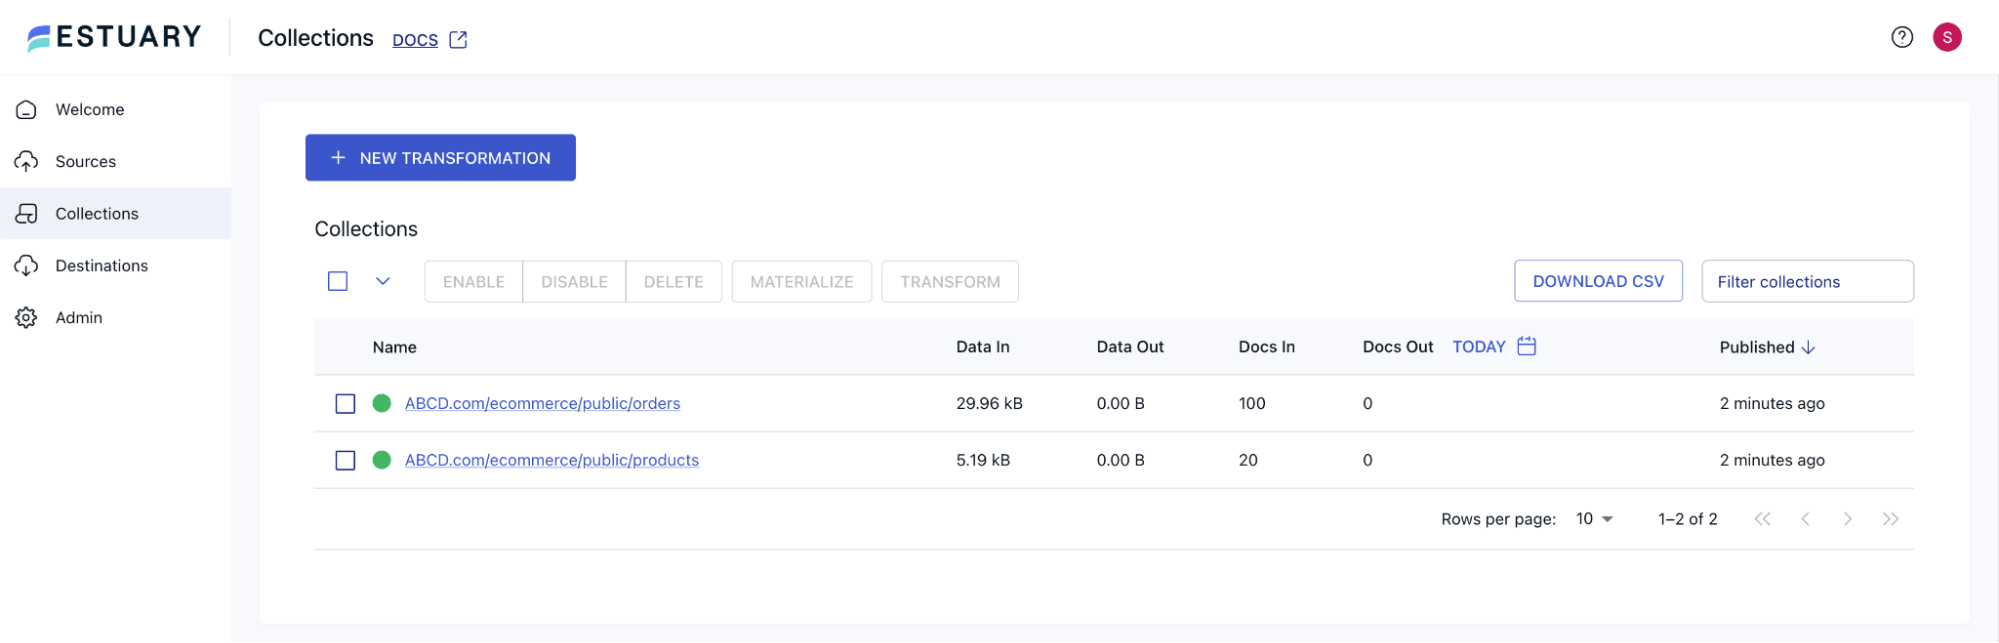Check the products collection row checkbox
The width and height of the screenshot is (1999, 643).
click(345, 460)
